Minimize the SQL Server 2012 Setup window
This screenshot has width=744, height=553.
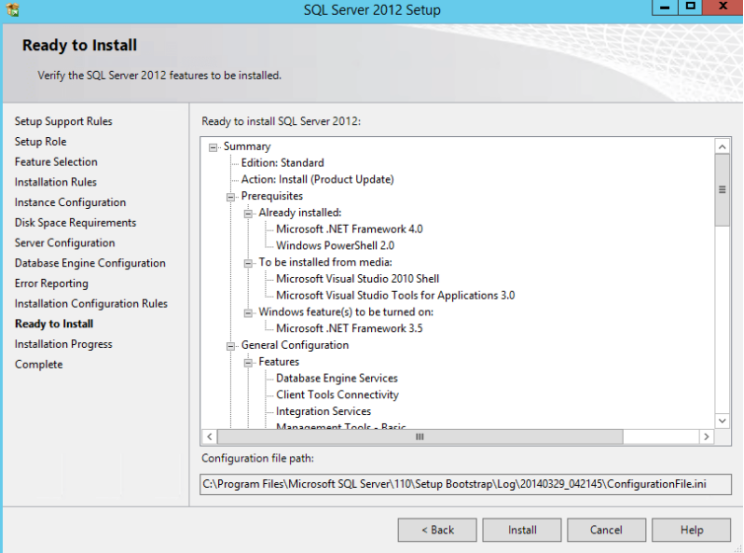(x=665, y=8)
